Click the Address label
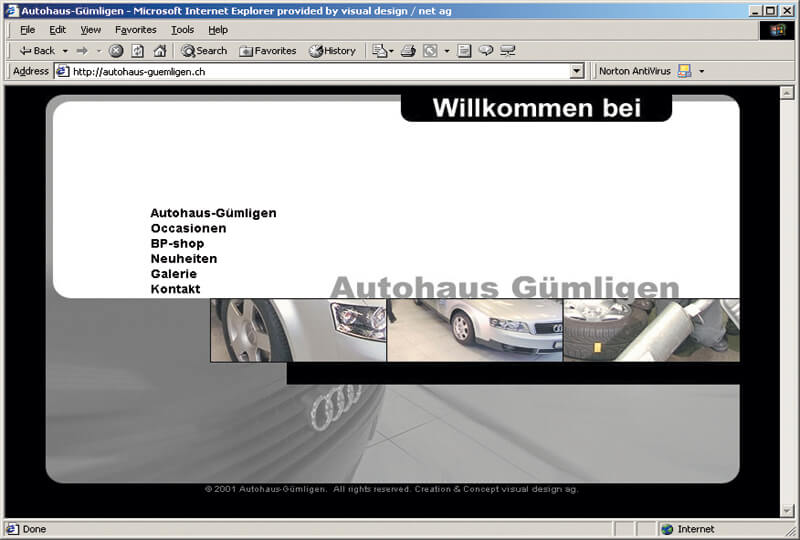This screenshot has height=540, width=800. 31,71
